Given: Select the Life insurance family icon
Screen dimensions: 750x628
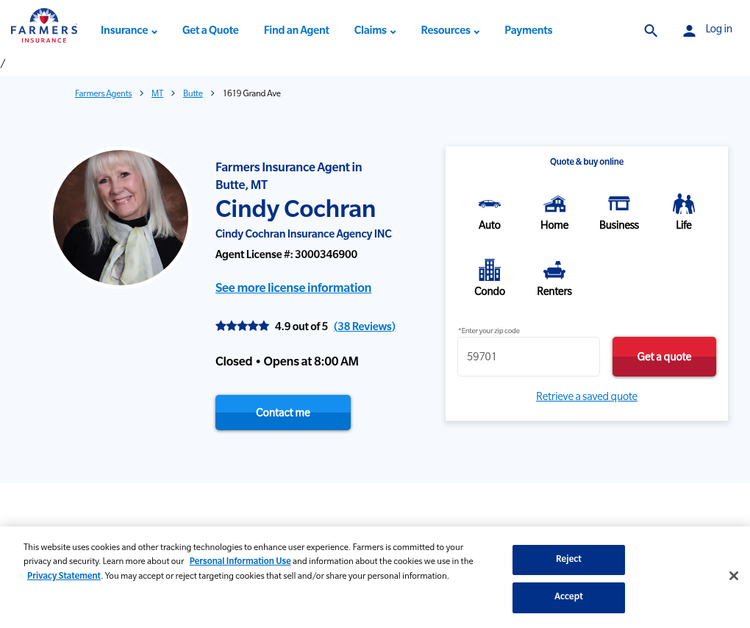Looking at the screenshot, I should 683,204.
